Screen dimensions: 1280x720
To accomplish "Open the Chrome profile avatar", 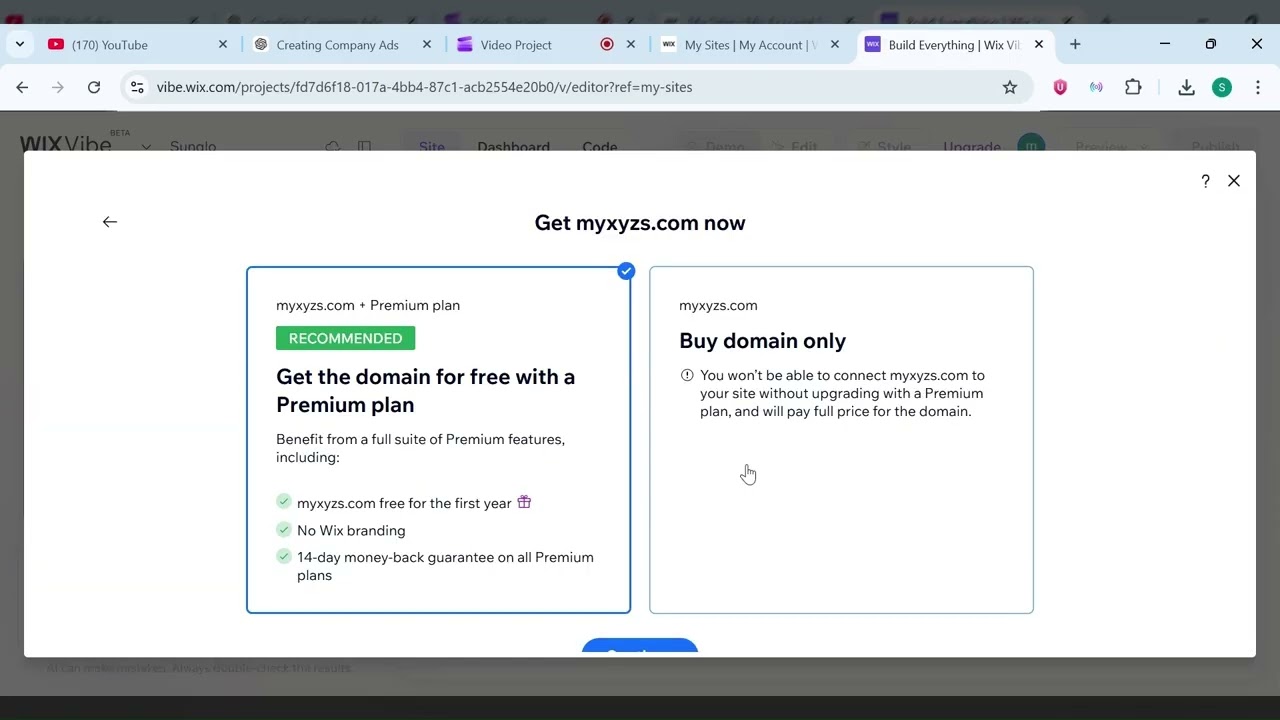I will 1222,87.
